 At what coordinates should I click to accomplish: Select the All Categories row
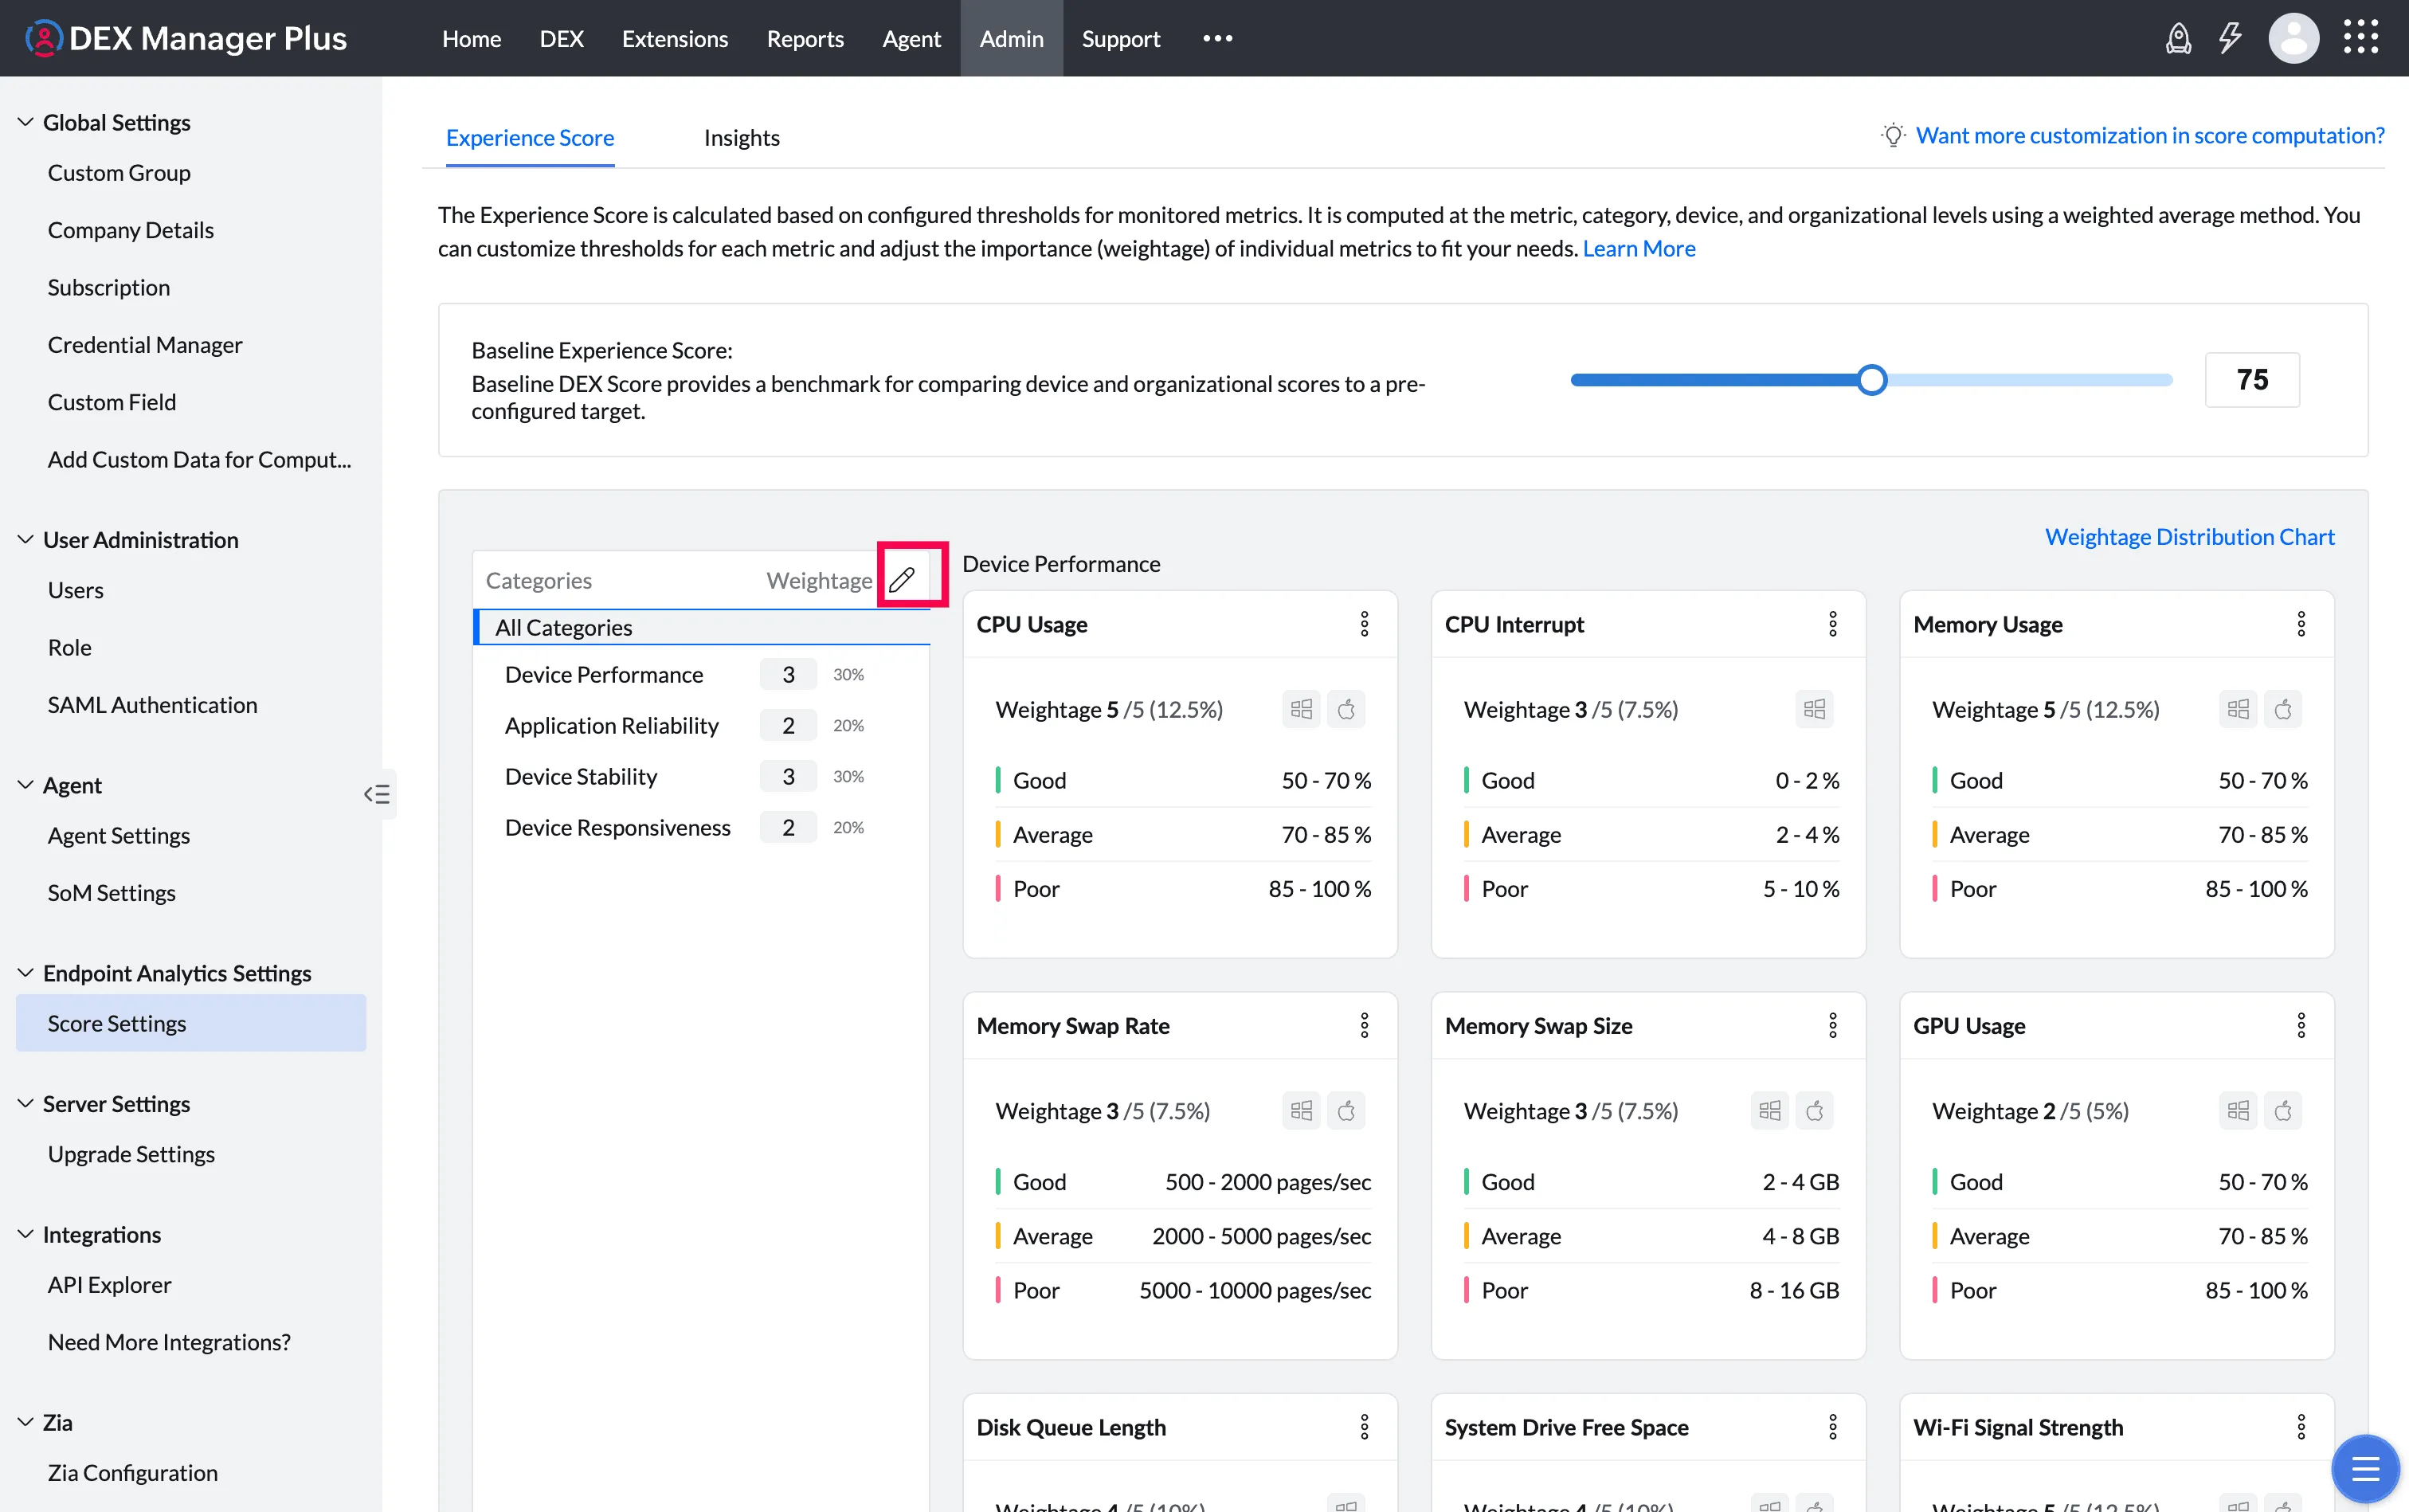[701, 627]
